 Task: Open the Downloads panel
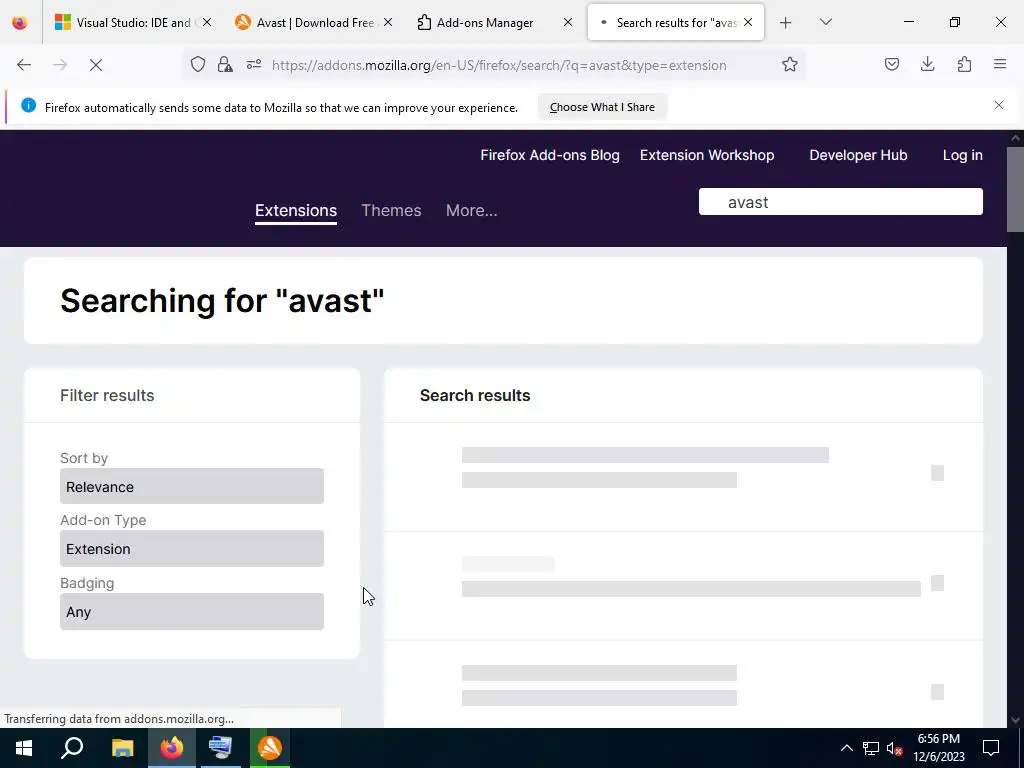[927, 65]
